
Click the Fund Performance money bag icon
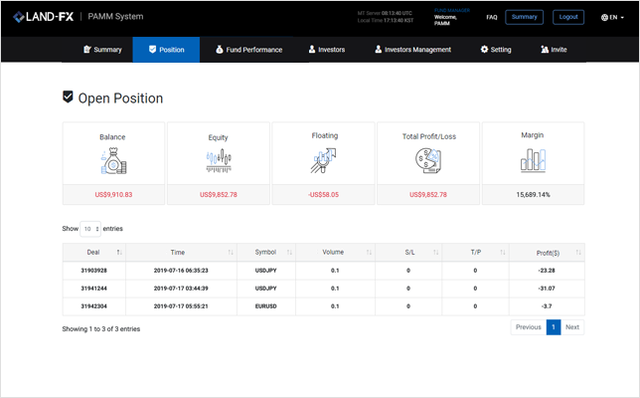[x=219, y=49]
